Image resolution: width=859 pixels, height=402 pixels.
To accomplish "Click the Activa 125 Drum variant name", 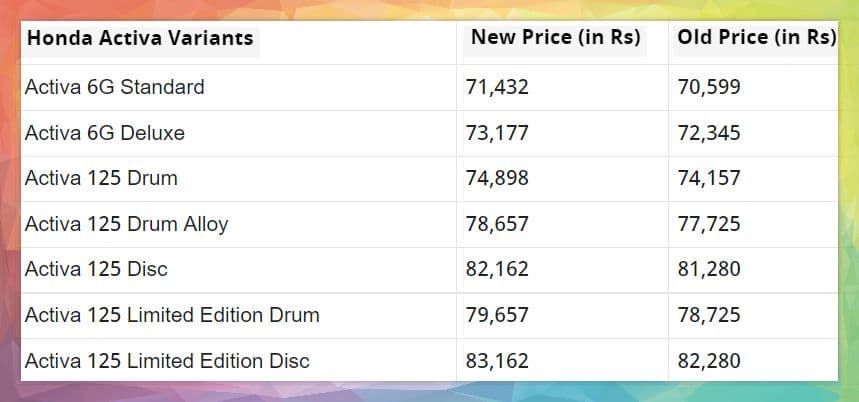I will 101,178.
